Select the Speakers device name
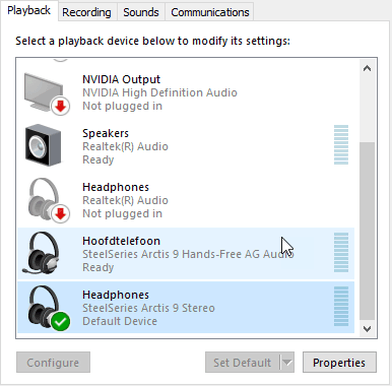Image resolution: width=392 pixels, height=386 pixels. point(105,133)
